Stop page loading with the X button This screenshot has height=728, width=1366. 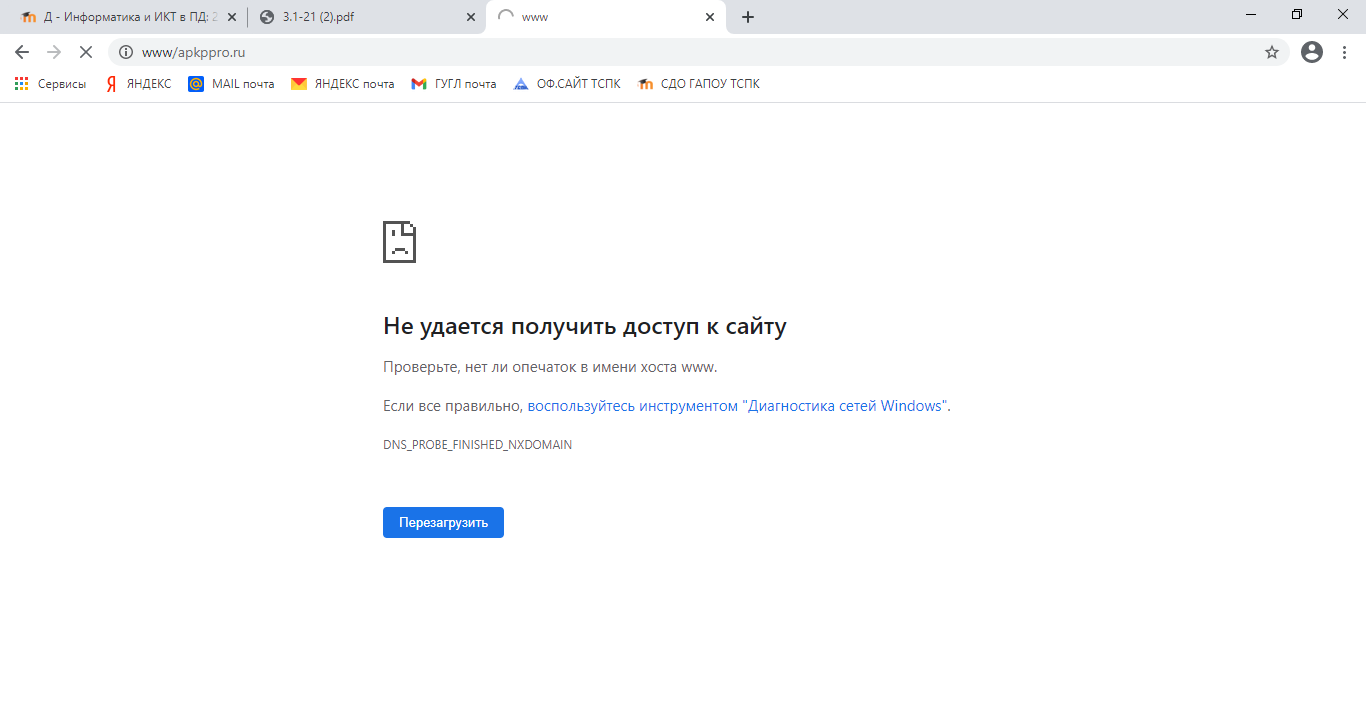(86, 52)
